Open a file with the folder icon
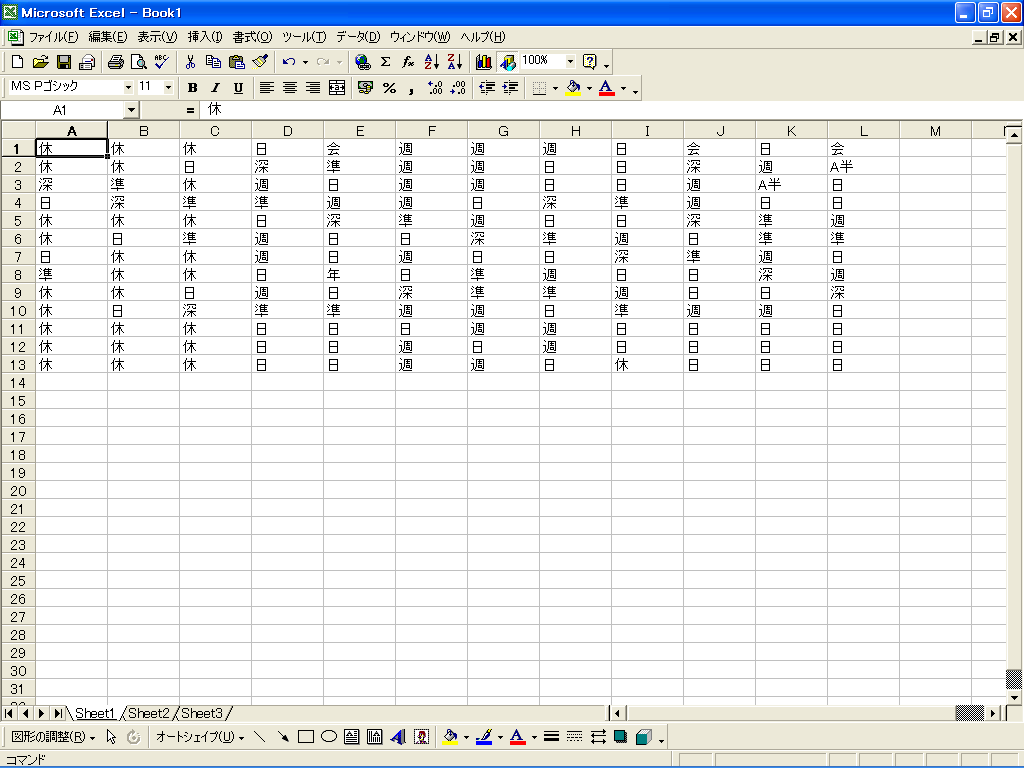 [x=40, y=62]
